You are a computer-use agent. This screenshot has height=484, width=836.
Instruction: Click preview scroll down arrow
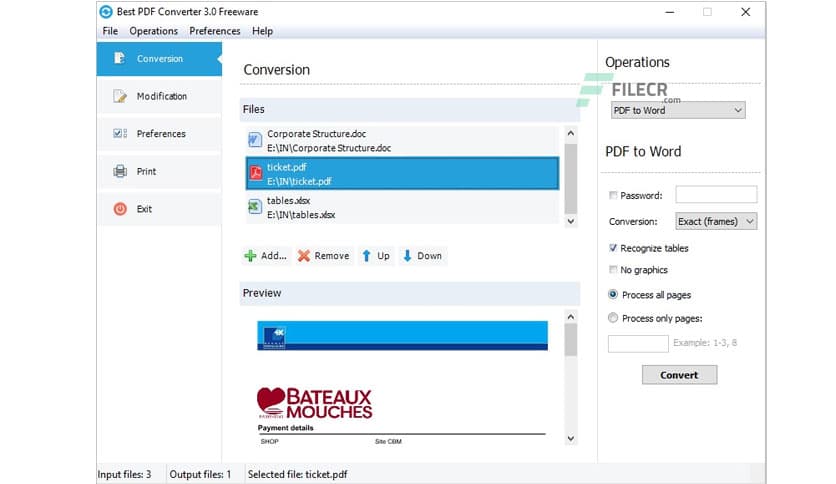point(570,439)
